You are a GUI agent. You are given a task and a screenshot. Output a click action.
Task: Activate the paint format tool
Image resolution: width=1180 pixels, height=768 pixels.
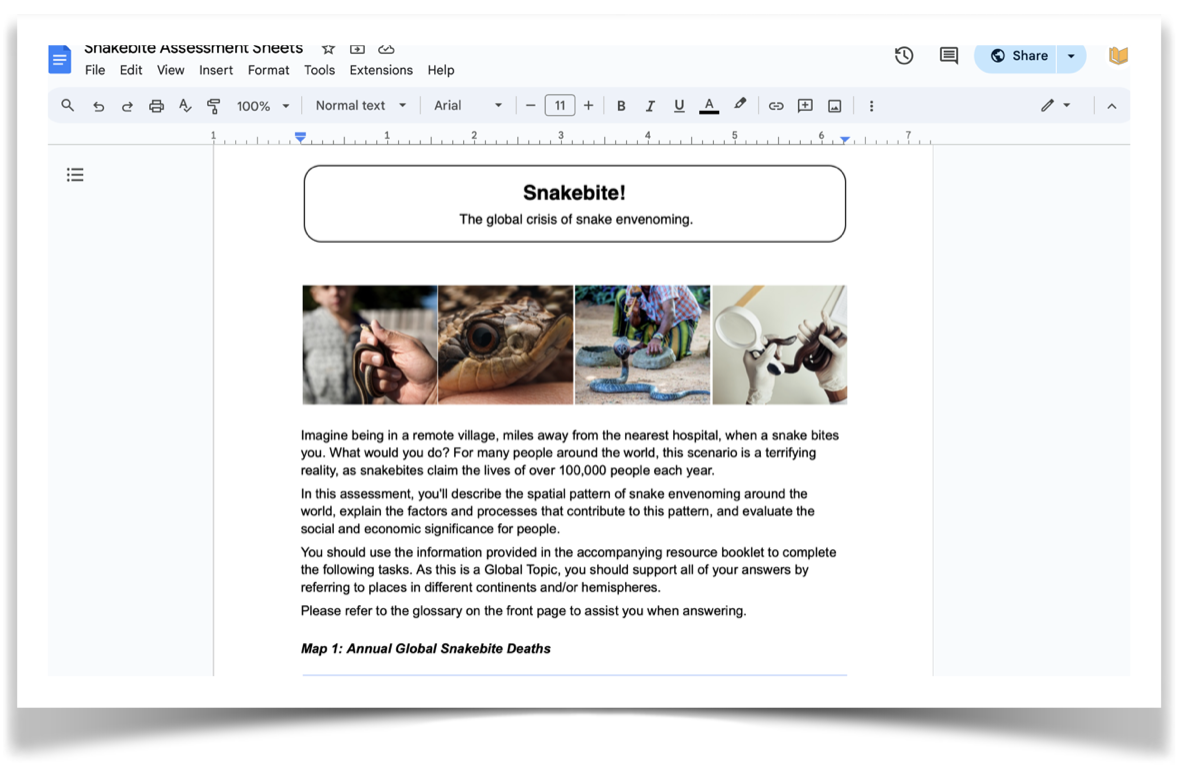click(214, 106)
